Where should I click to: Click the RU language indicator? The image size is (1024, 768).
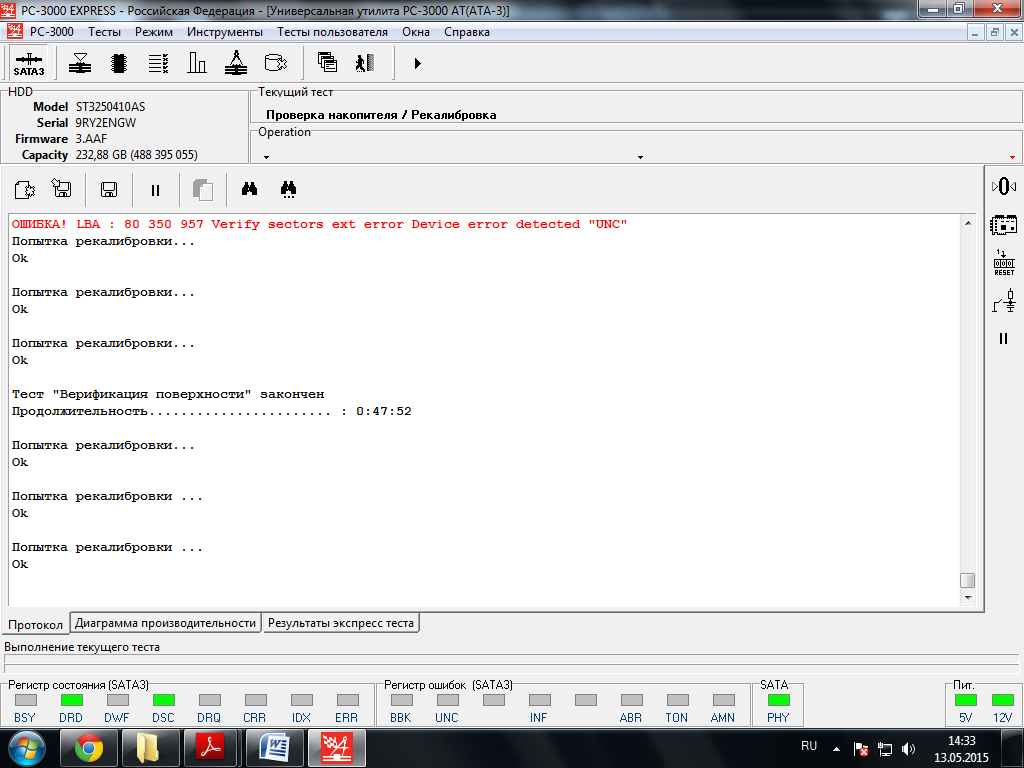pos(808,746)
